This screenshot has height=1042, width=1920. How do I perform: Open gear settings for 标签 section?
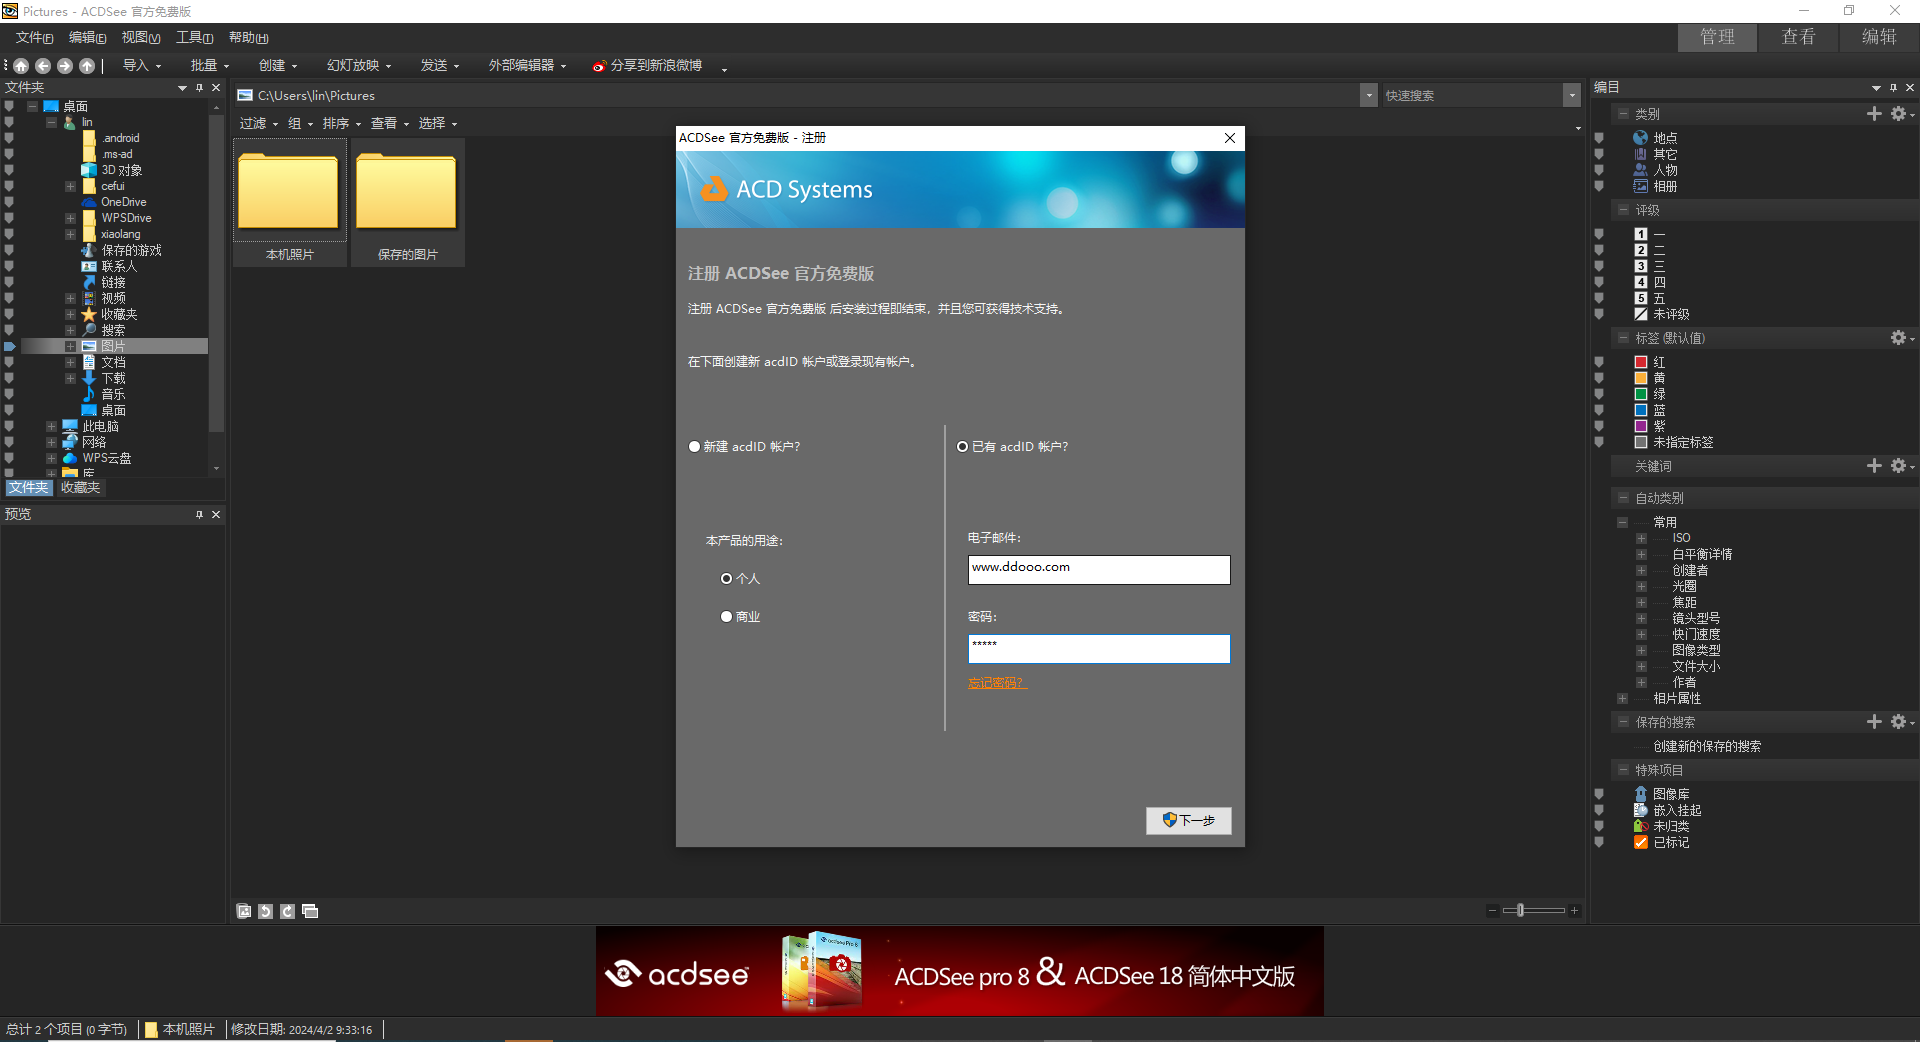1898,338
